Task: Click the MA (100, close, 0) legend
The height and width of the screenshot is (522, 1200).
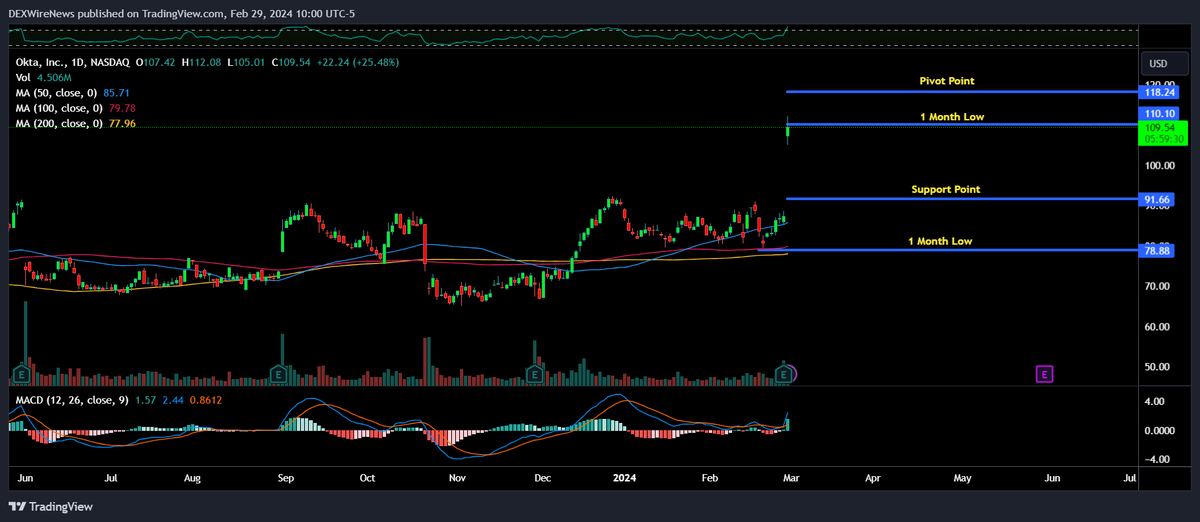Action: [75, 108]
